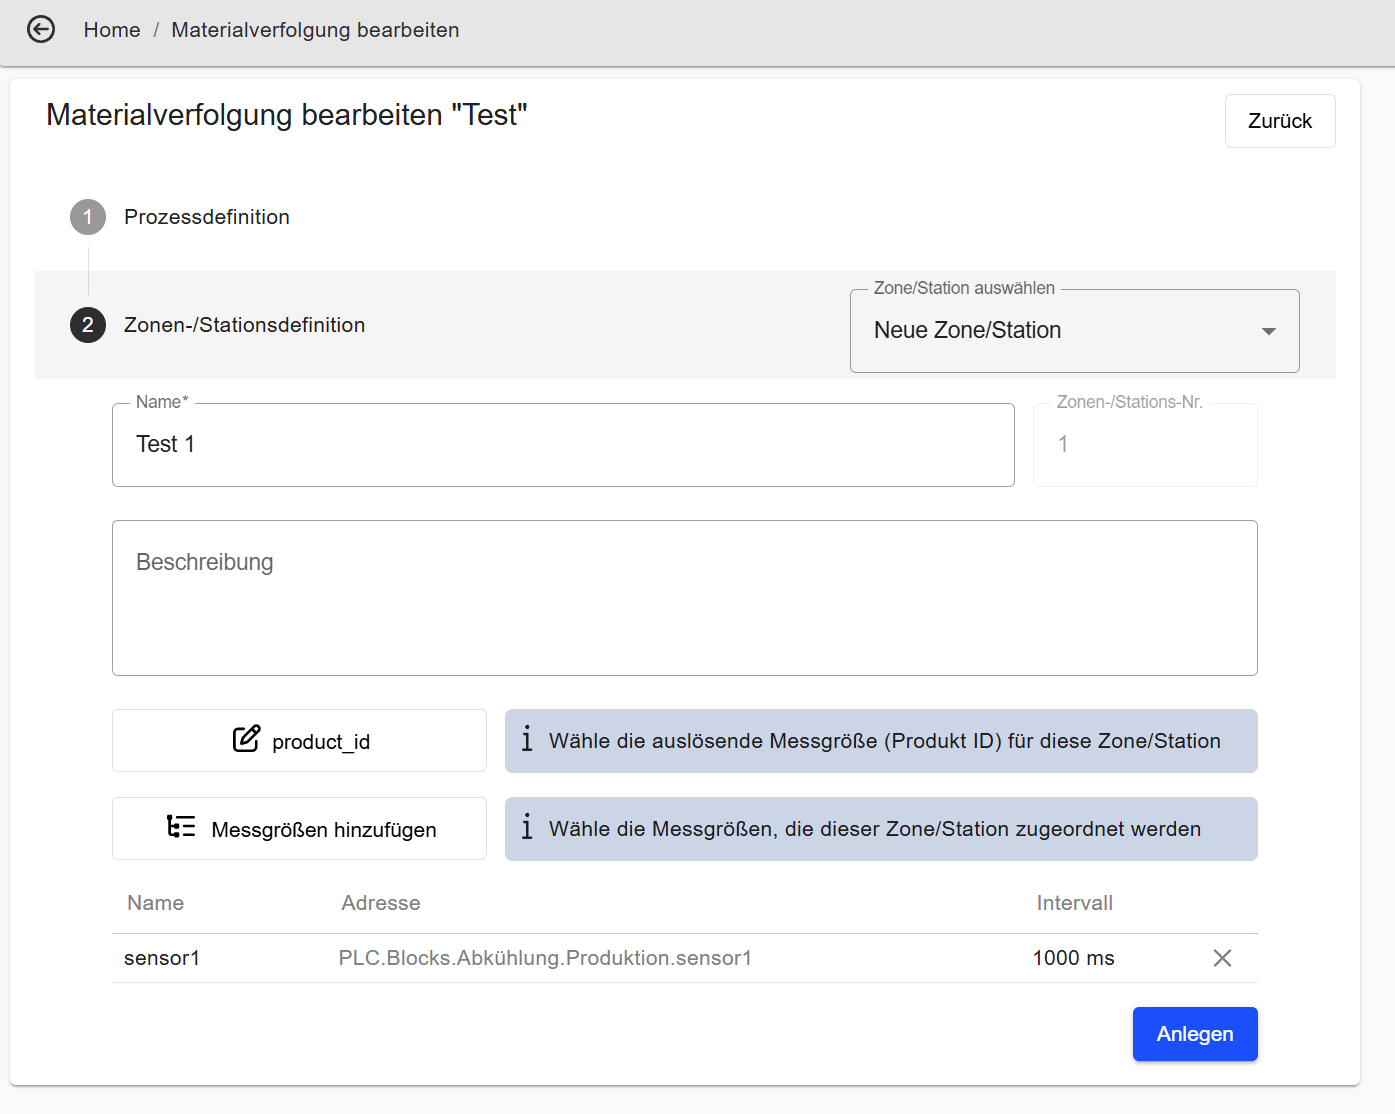Click the info icon for Messgrößen zuordnen hint

tap(527, 827)
